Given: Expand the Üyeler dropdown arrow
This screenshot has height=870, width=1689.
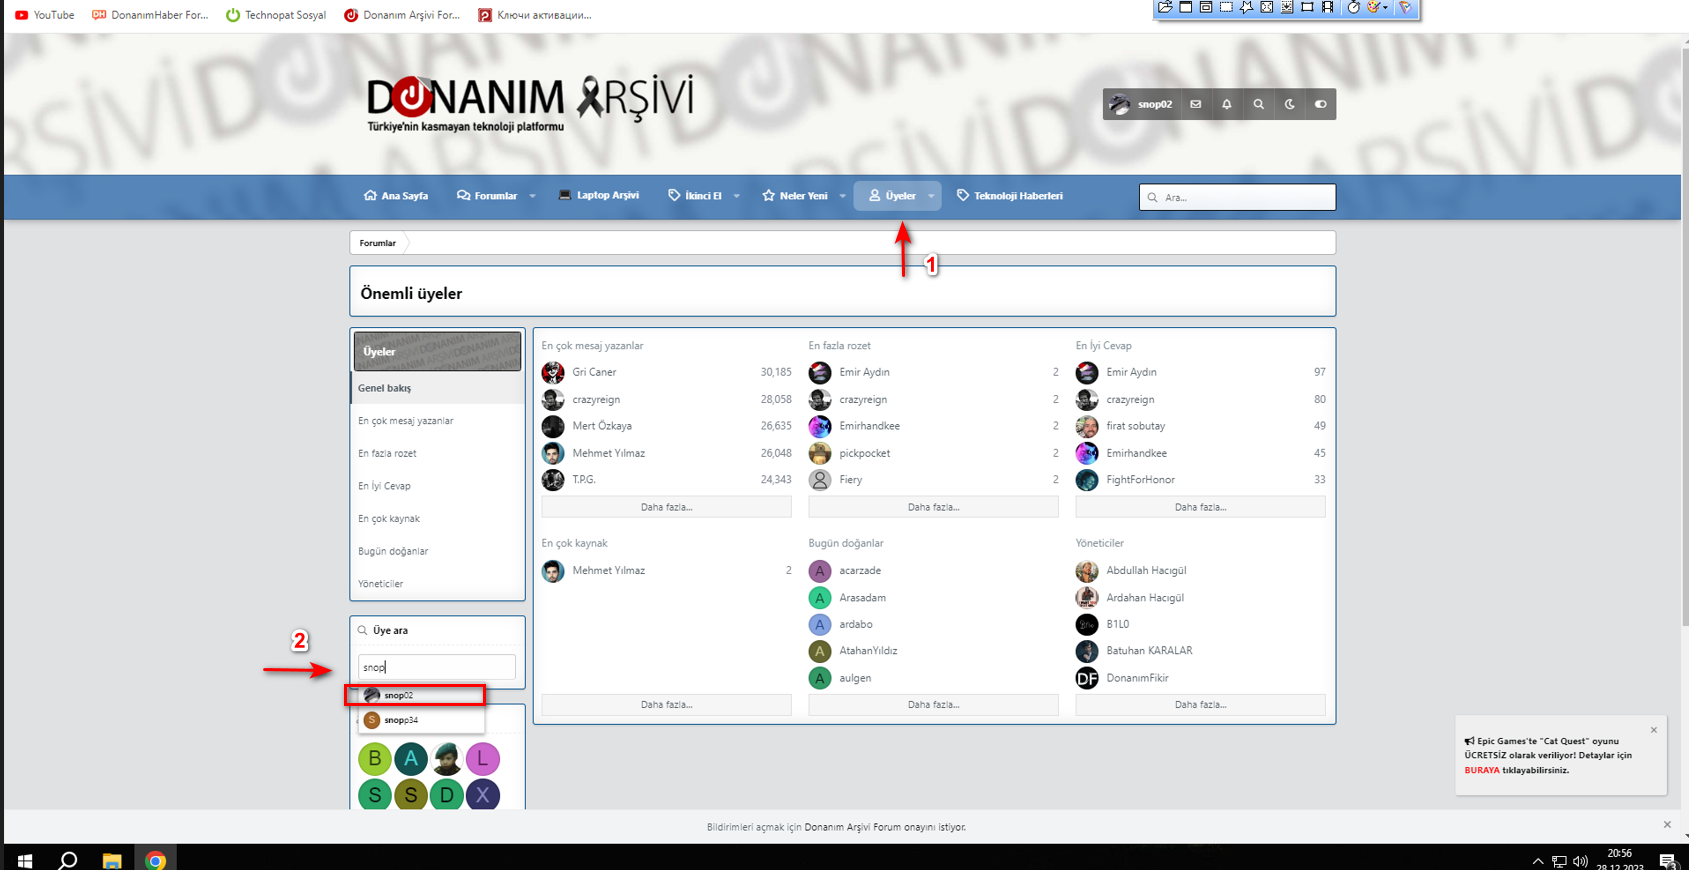Looking at the screenshot, I should click(931, 196).
